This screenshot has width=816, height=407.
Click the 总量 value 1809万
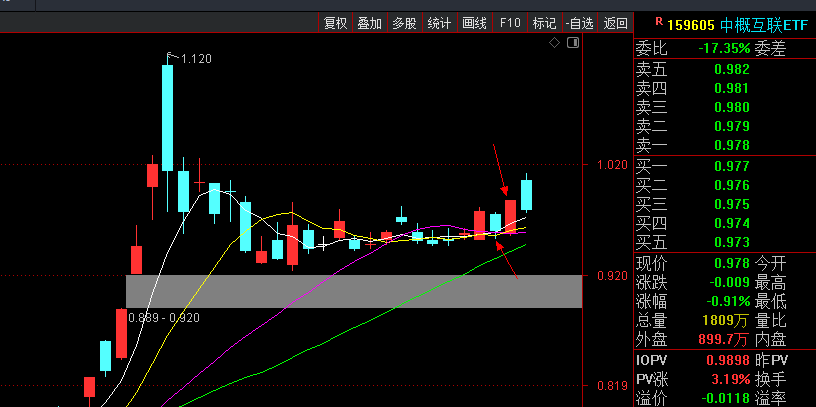pos(726,320)
